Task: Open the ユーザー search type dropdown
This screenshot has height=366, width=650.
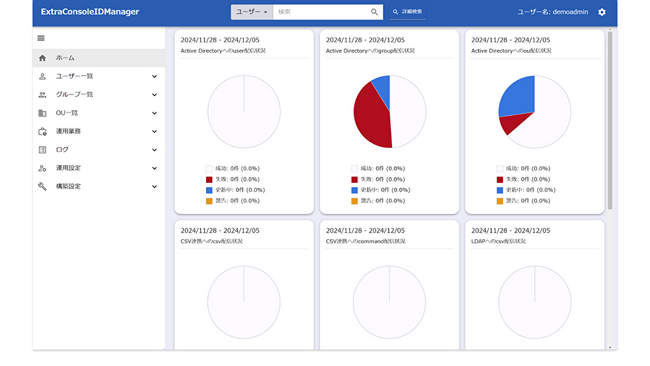Action: point(252,12)
